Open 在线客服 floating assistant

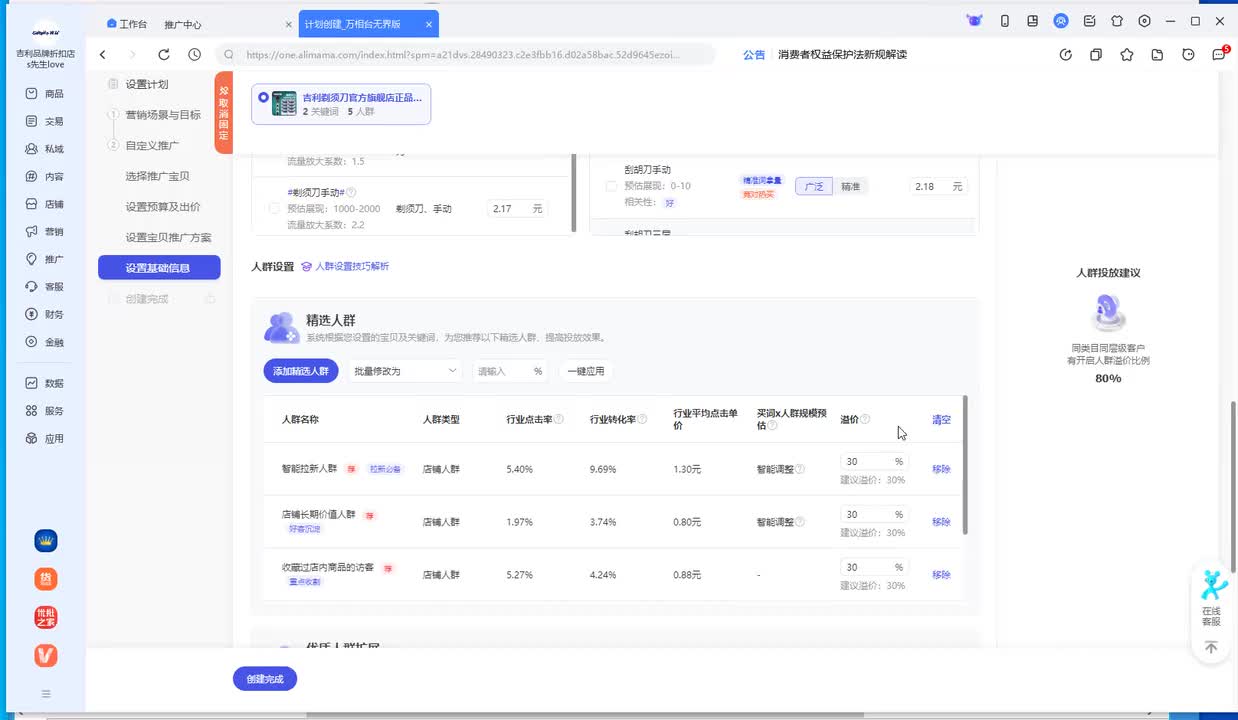coord(1212,597)
